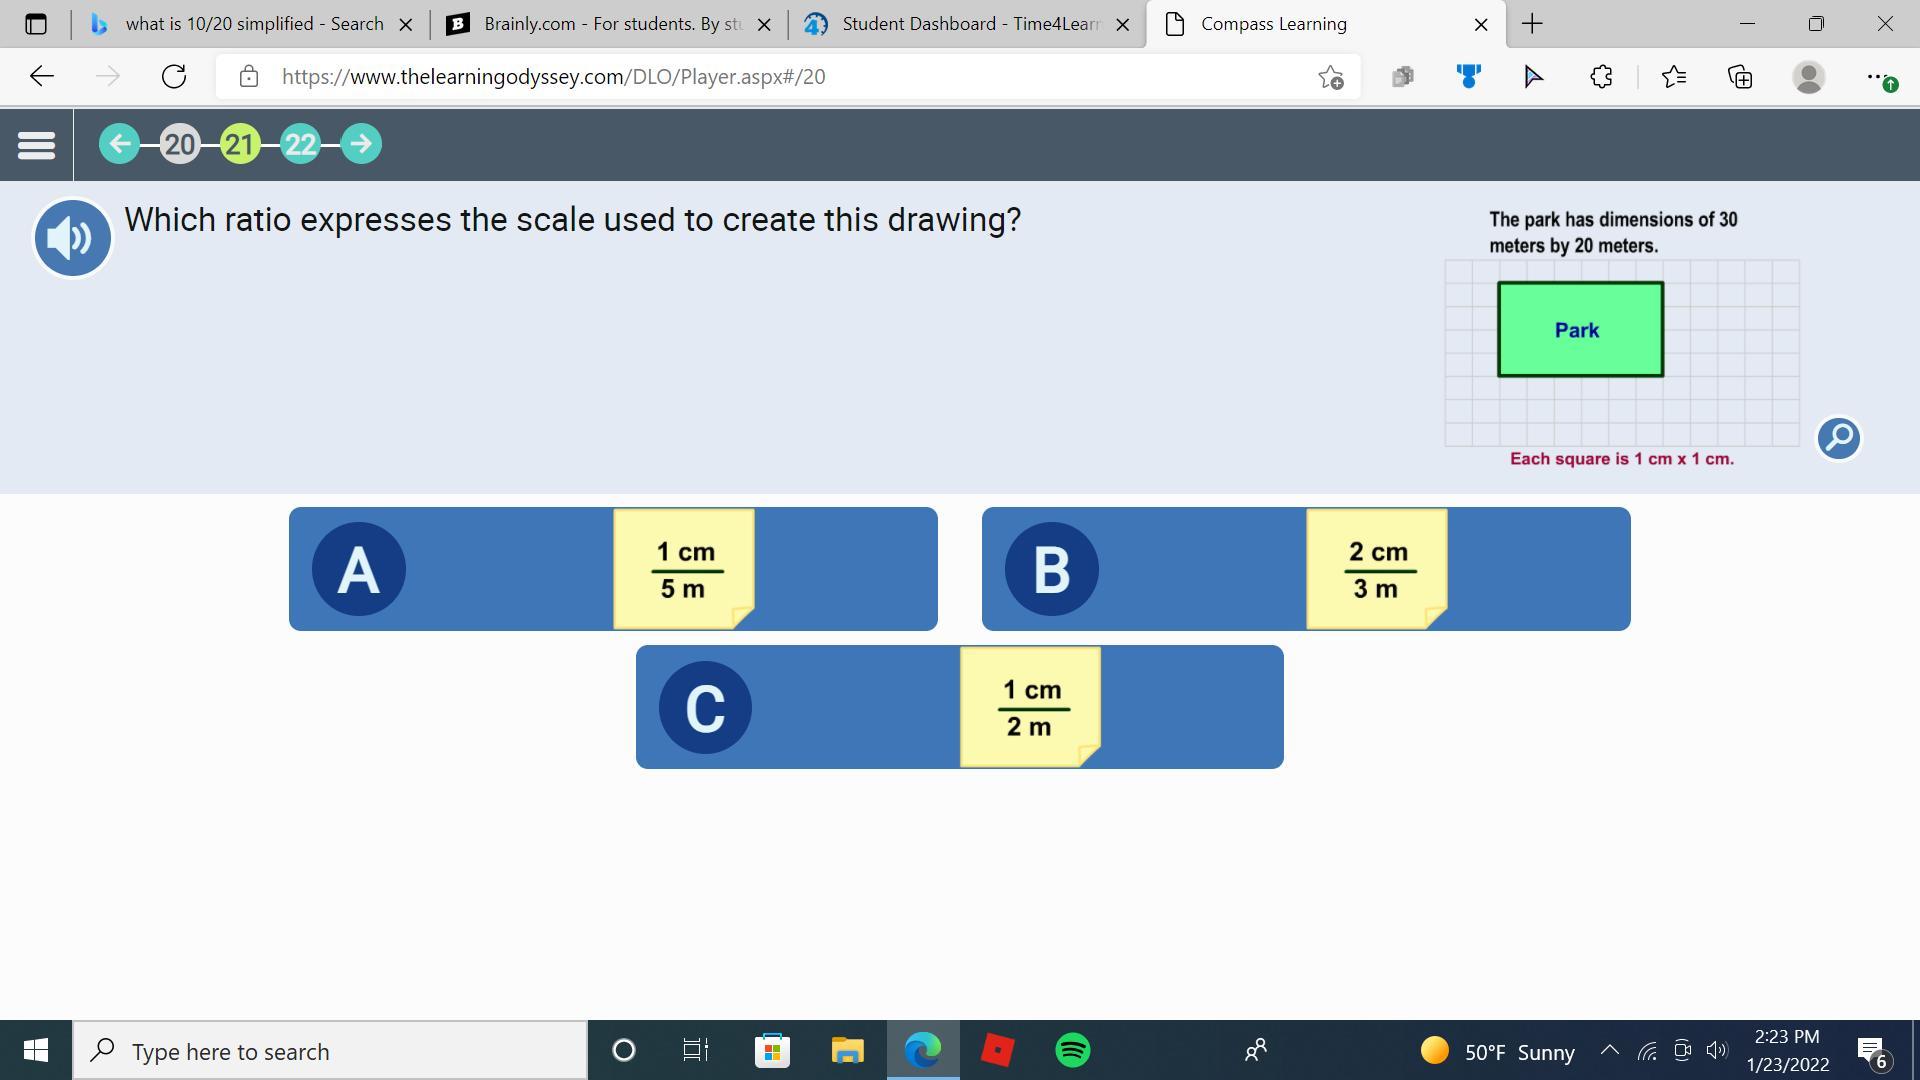Advance with the right arrow circle

tap(361, 144)
